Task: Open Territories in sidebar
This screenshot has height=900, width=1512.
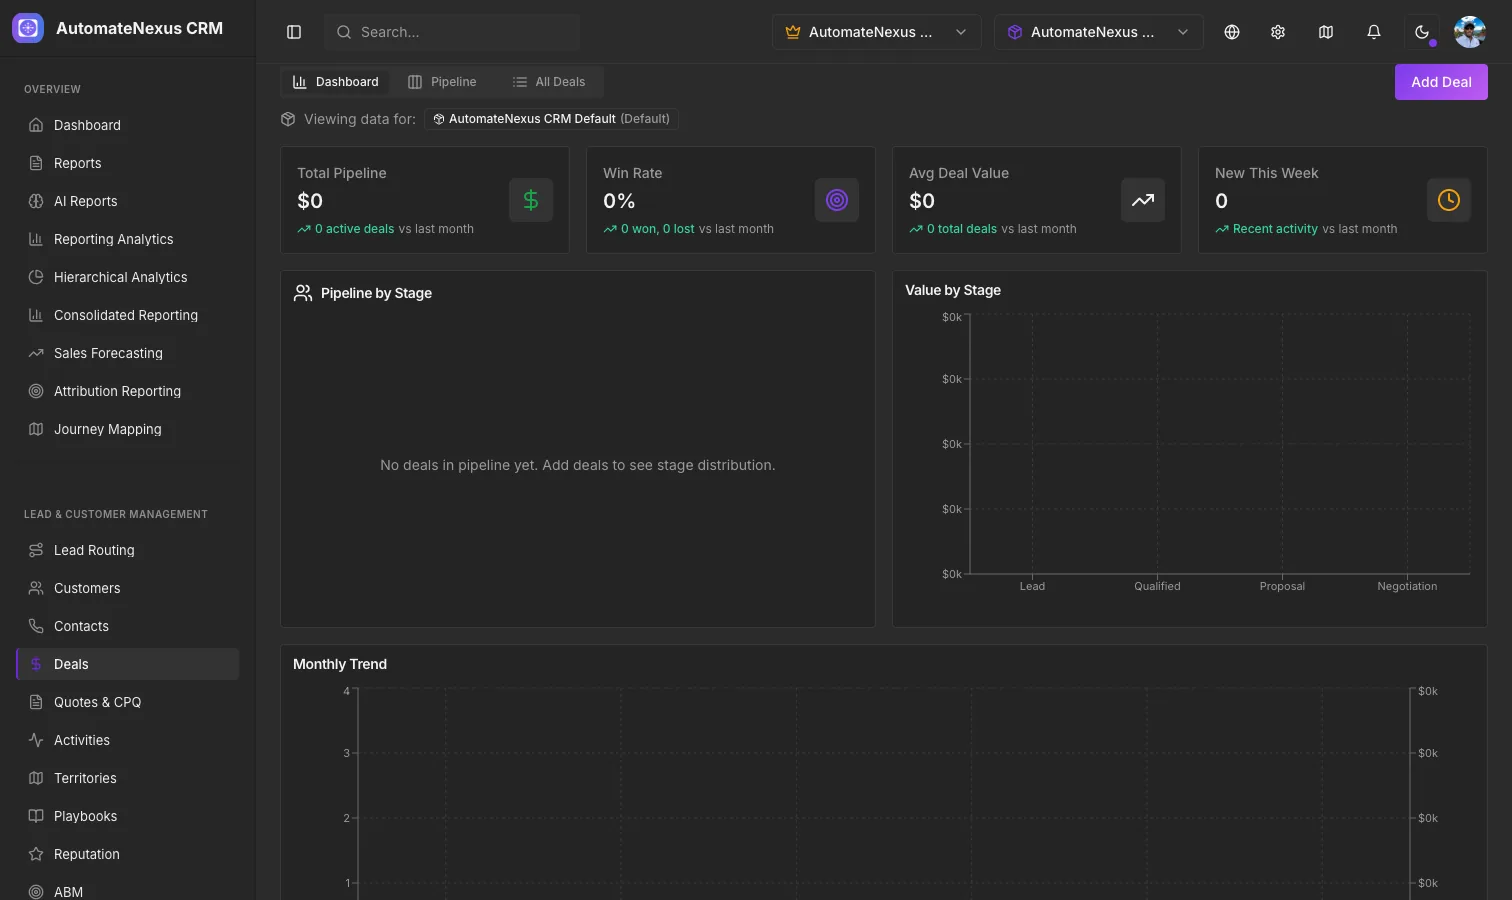Action: (128, 778)
